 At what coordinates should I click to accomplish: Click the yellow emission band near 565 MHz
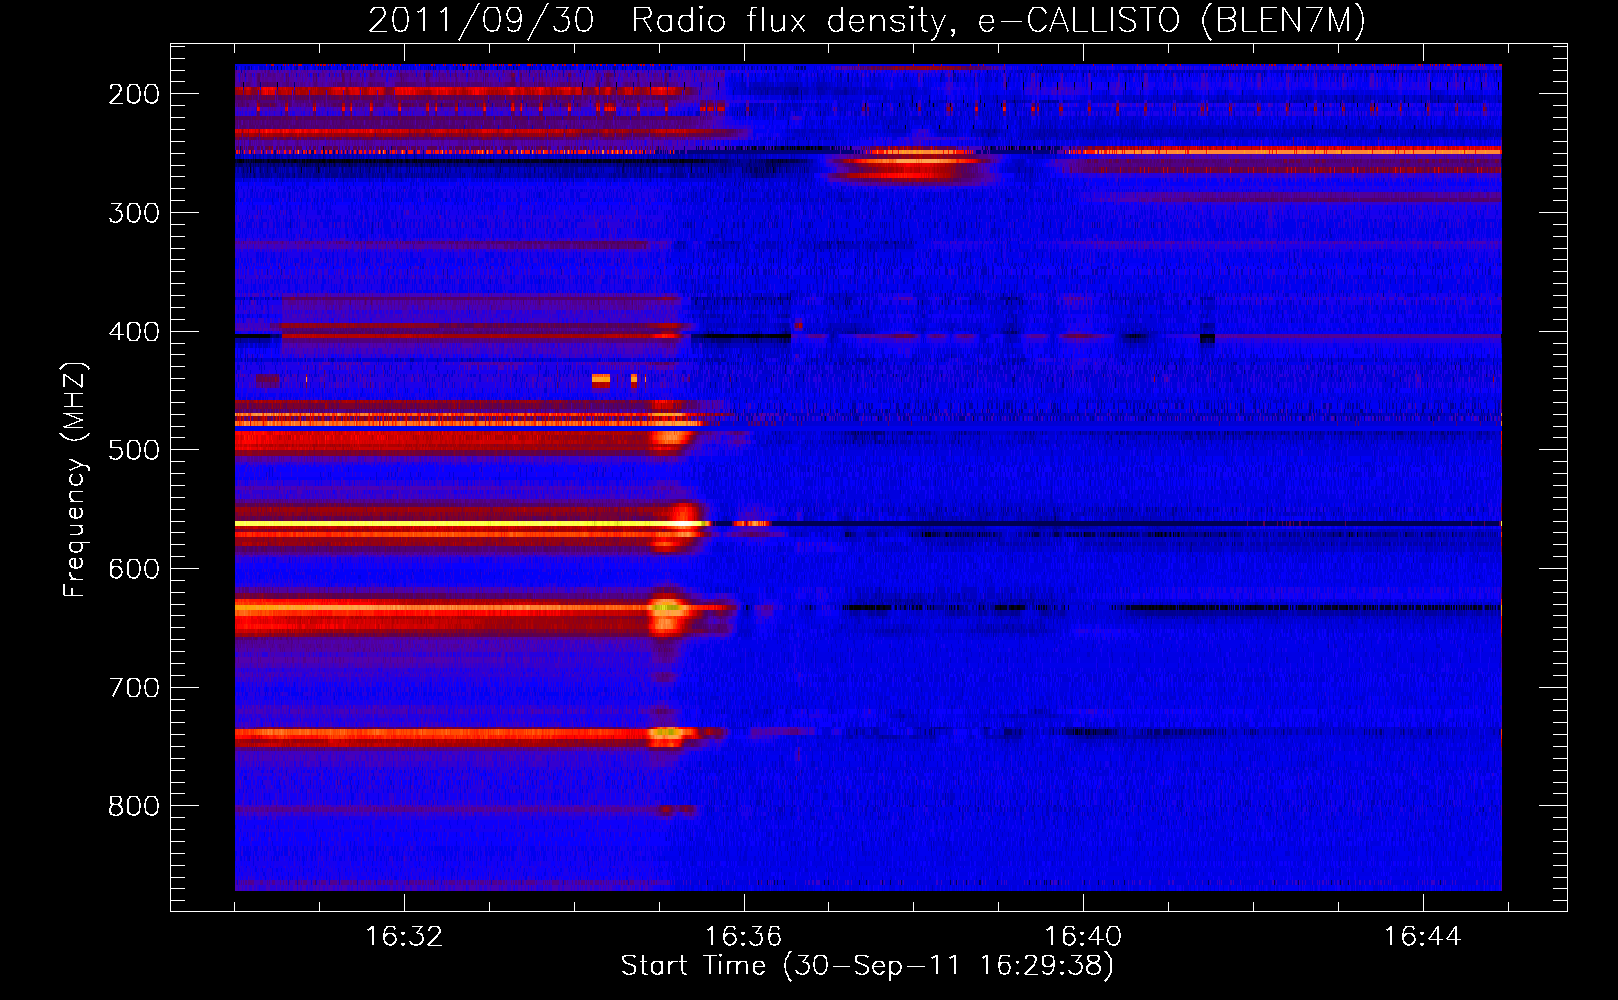(470, 524)
